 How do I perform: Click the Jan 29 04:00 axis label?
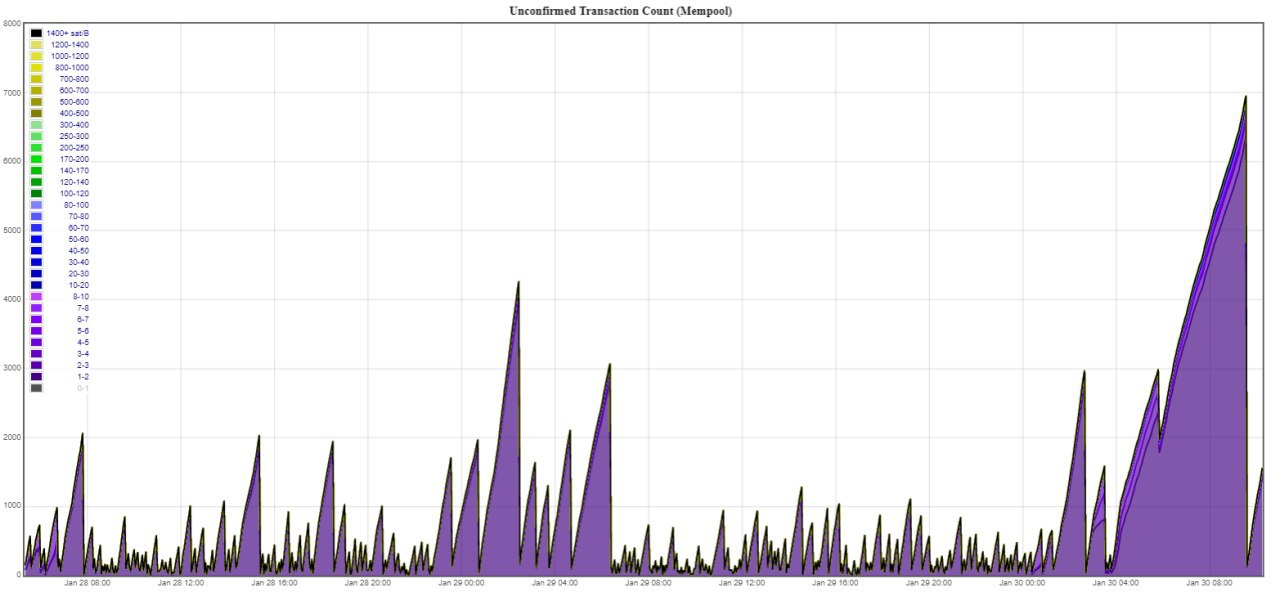click(555, 582)
